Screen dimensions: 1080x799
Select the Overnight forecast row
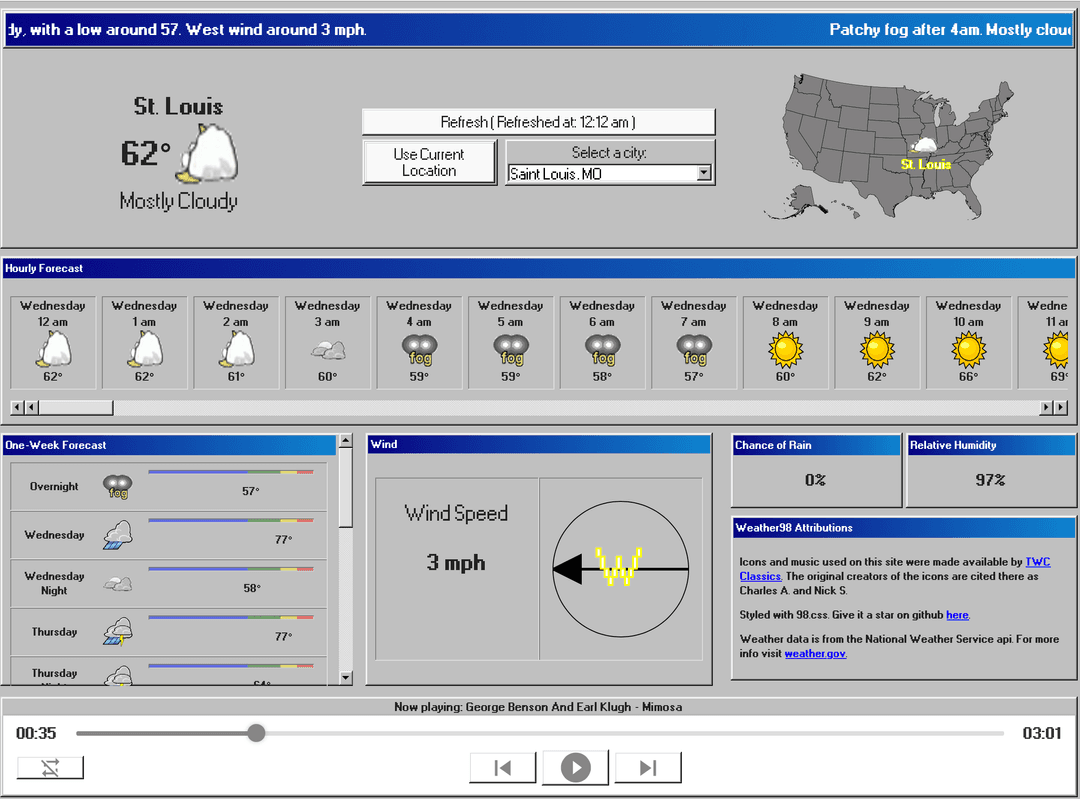[168, 487]
